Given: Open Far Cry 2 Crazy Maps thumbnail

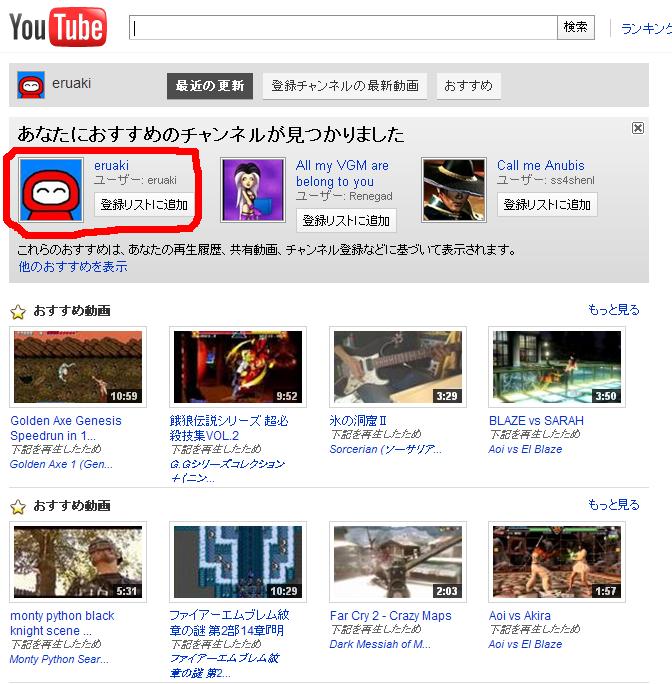Looking at the screenshot, I should (398, 562).
